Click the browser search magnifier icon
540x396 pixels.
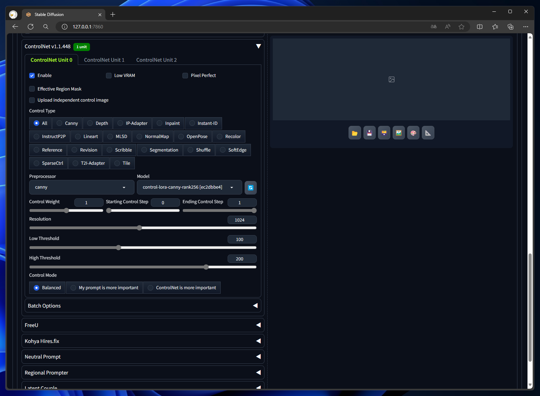tap(45, 27)
